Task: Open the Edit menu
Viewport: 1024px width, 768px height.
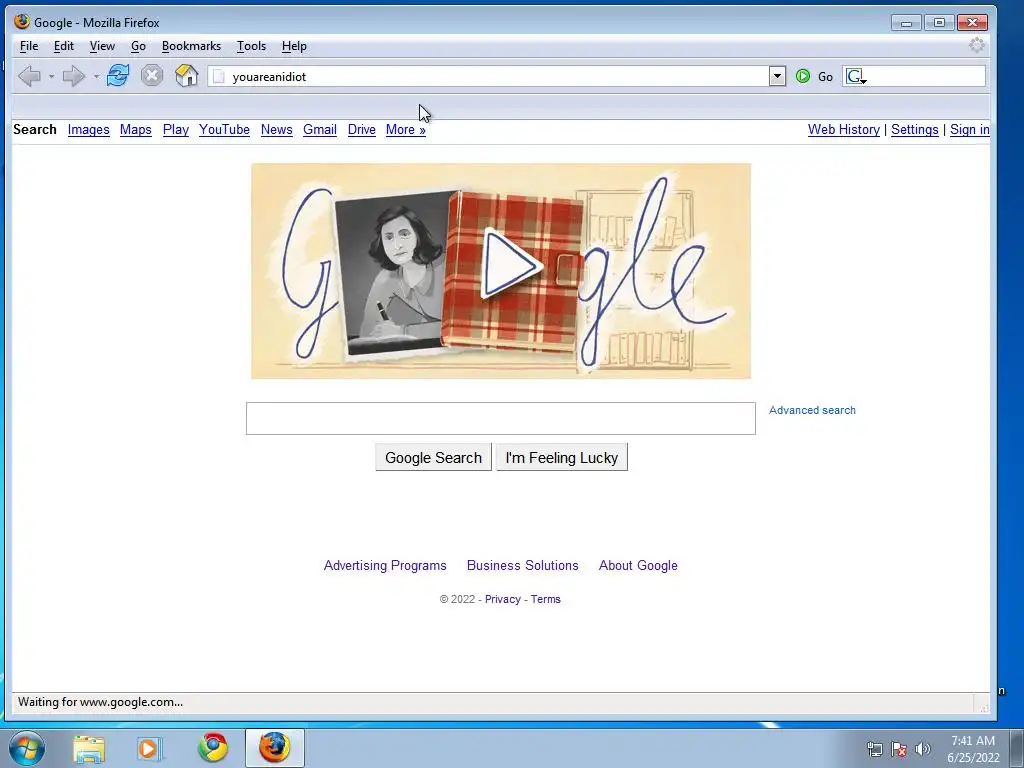Action: click(x=63, y=46)
